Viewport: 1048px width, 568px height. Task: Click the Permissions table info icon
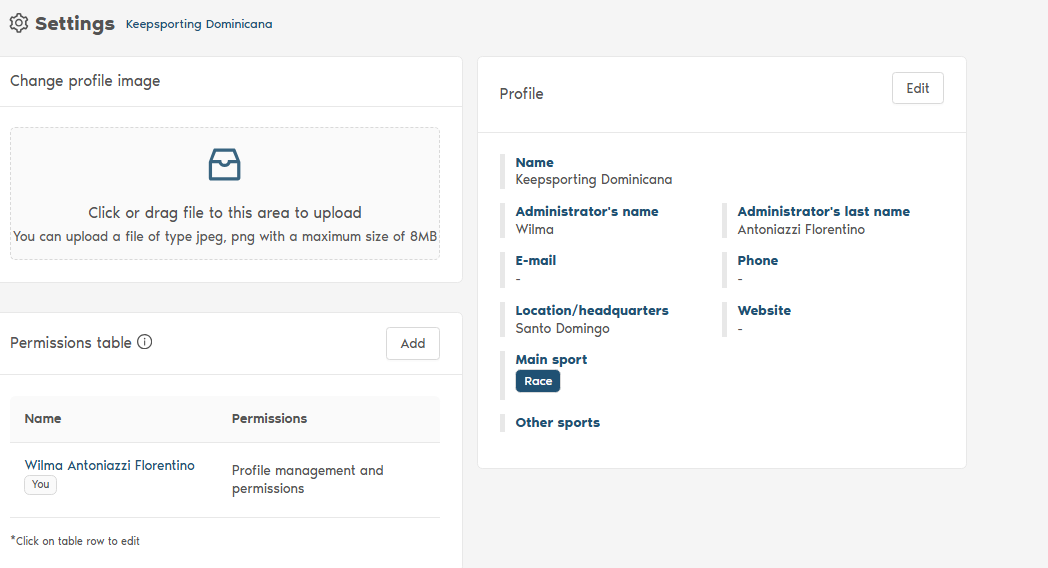[x=145, y=342]
